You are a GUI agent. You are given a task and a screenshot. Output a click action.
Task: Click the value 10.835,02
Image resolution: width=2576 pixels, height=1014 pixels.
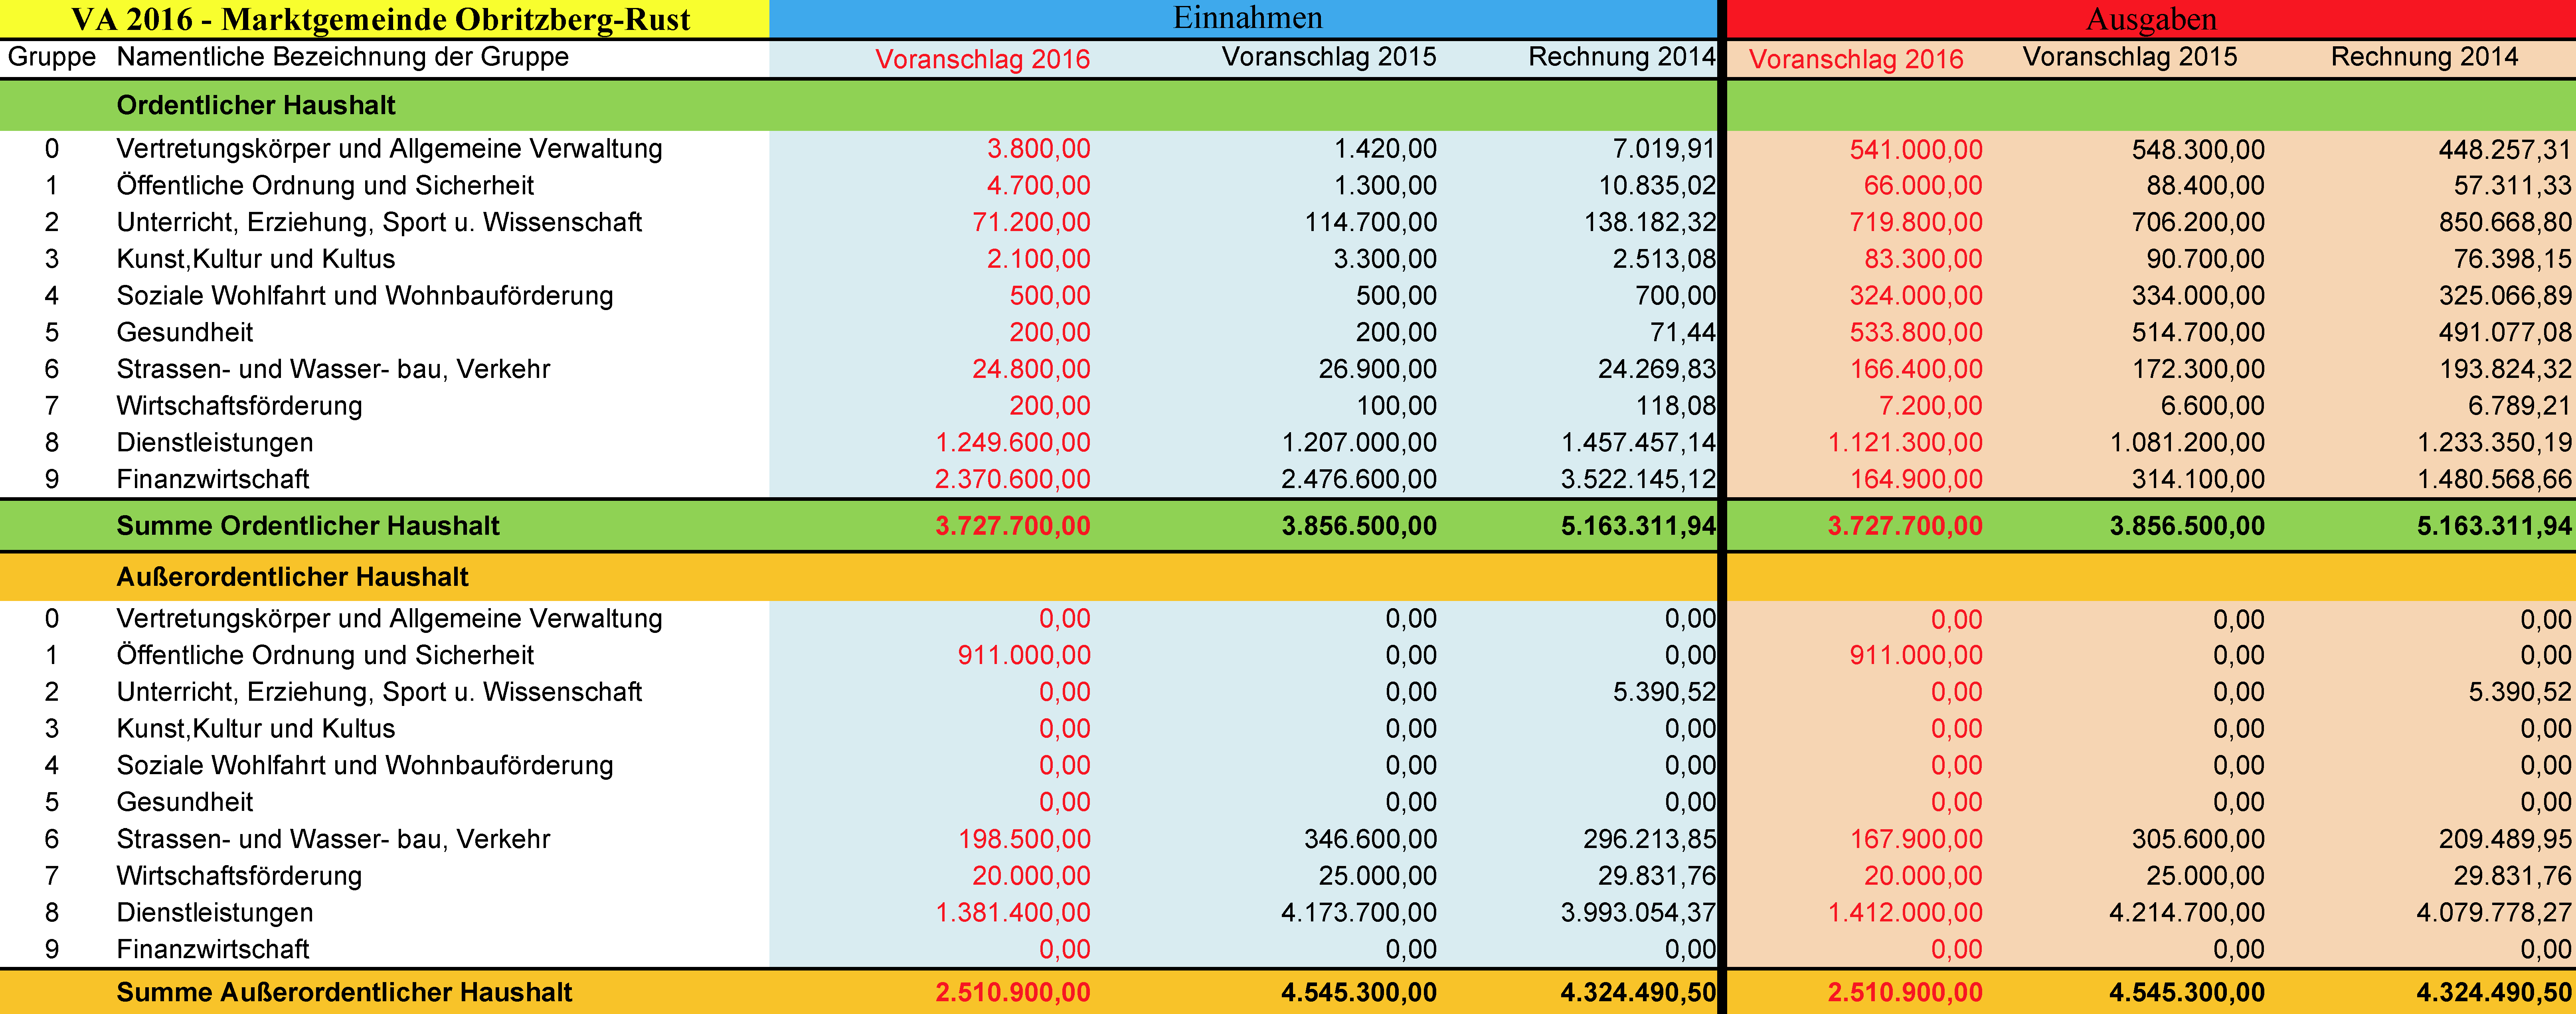(x=1657, y=186)
